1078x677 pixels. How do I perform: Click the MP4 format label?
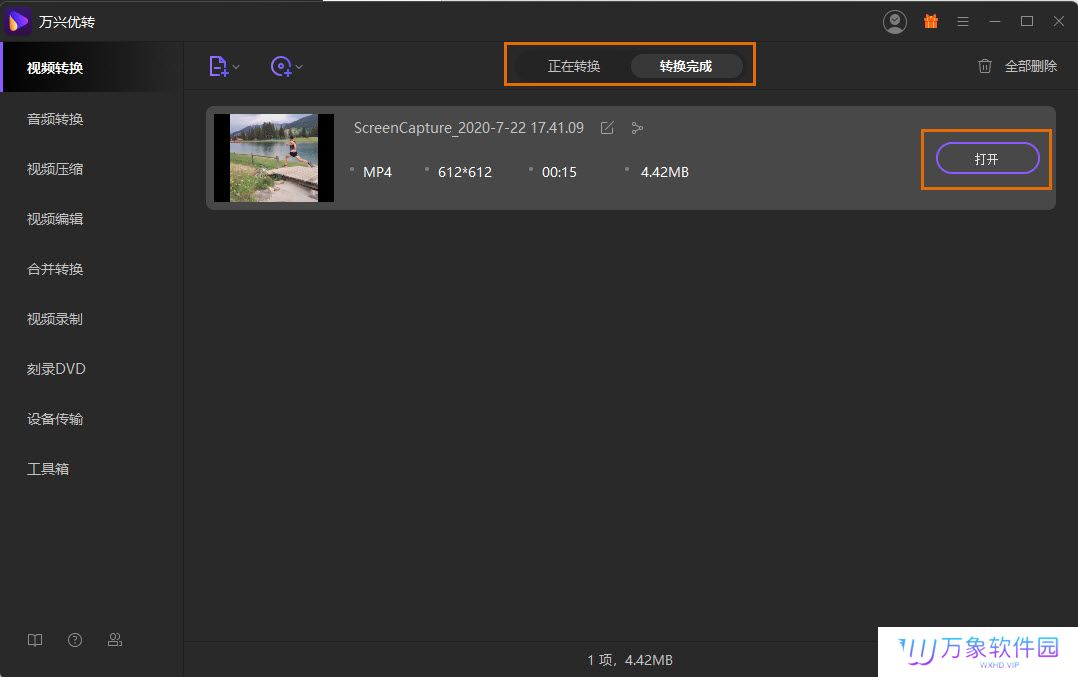tap(377, 172)
